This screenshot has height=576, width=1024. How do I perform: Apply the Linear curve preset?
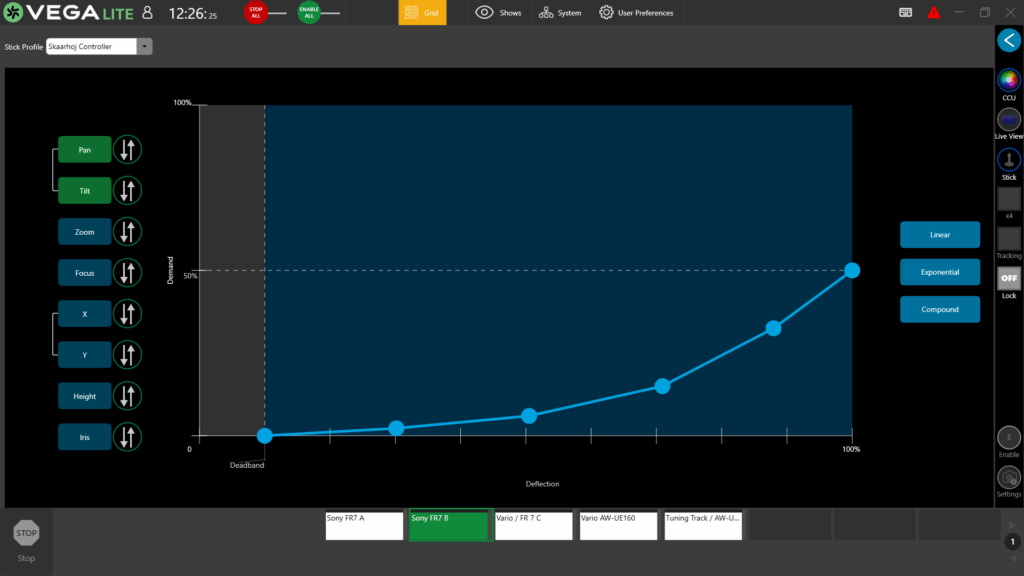tap(940, 234)
